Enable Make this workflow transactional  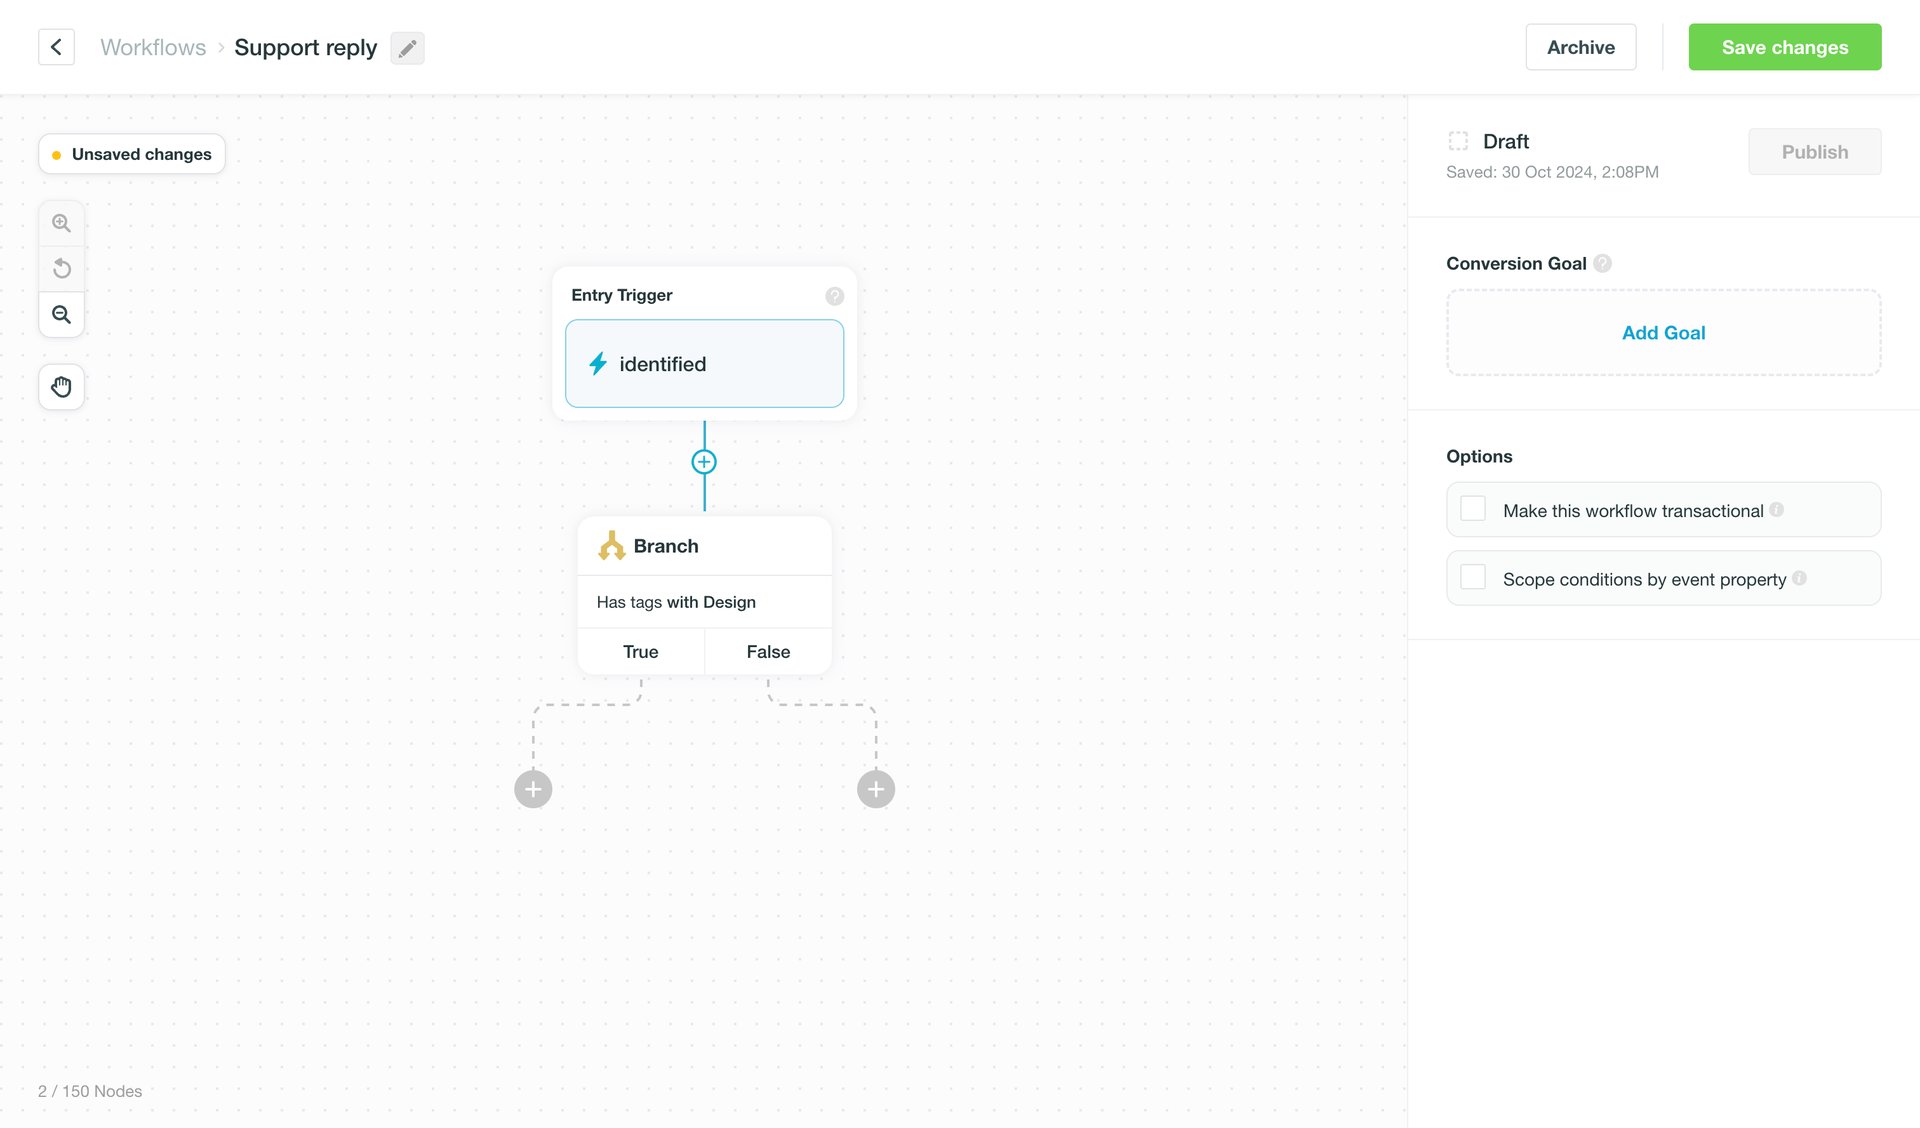1472,508
